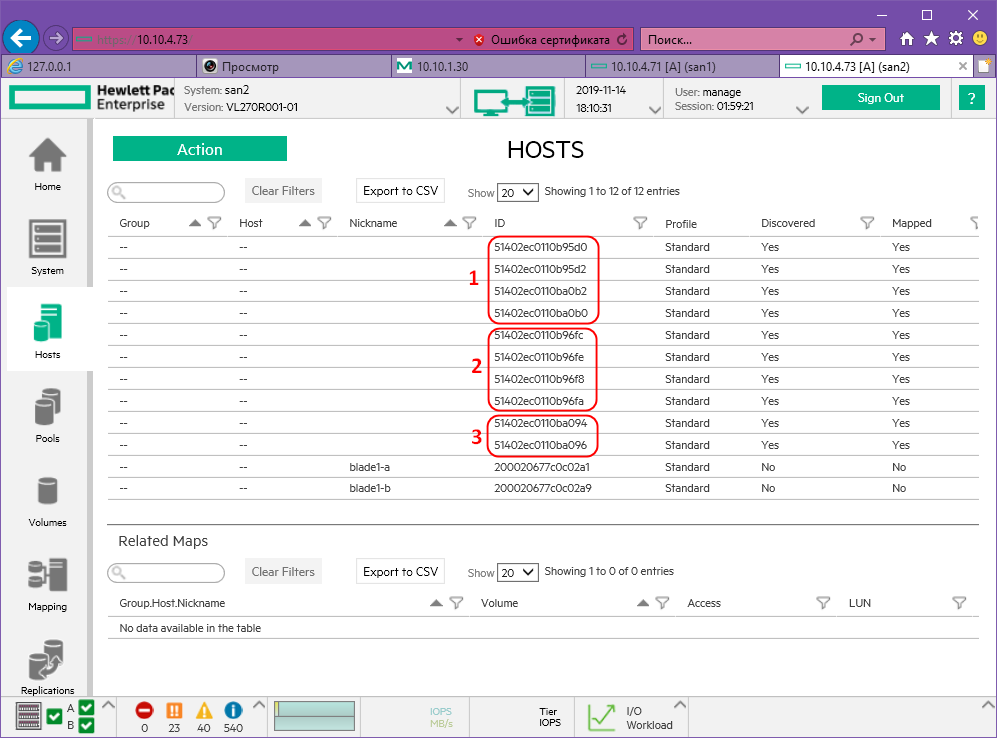
Task: Switch to the Просмотр browser tab
Action: (x=294, y=66)
